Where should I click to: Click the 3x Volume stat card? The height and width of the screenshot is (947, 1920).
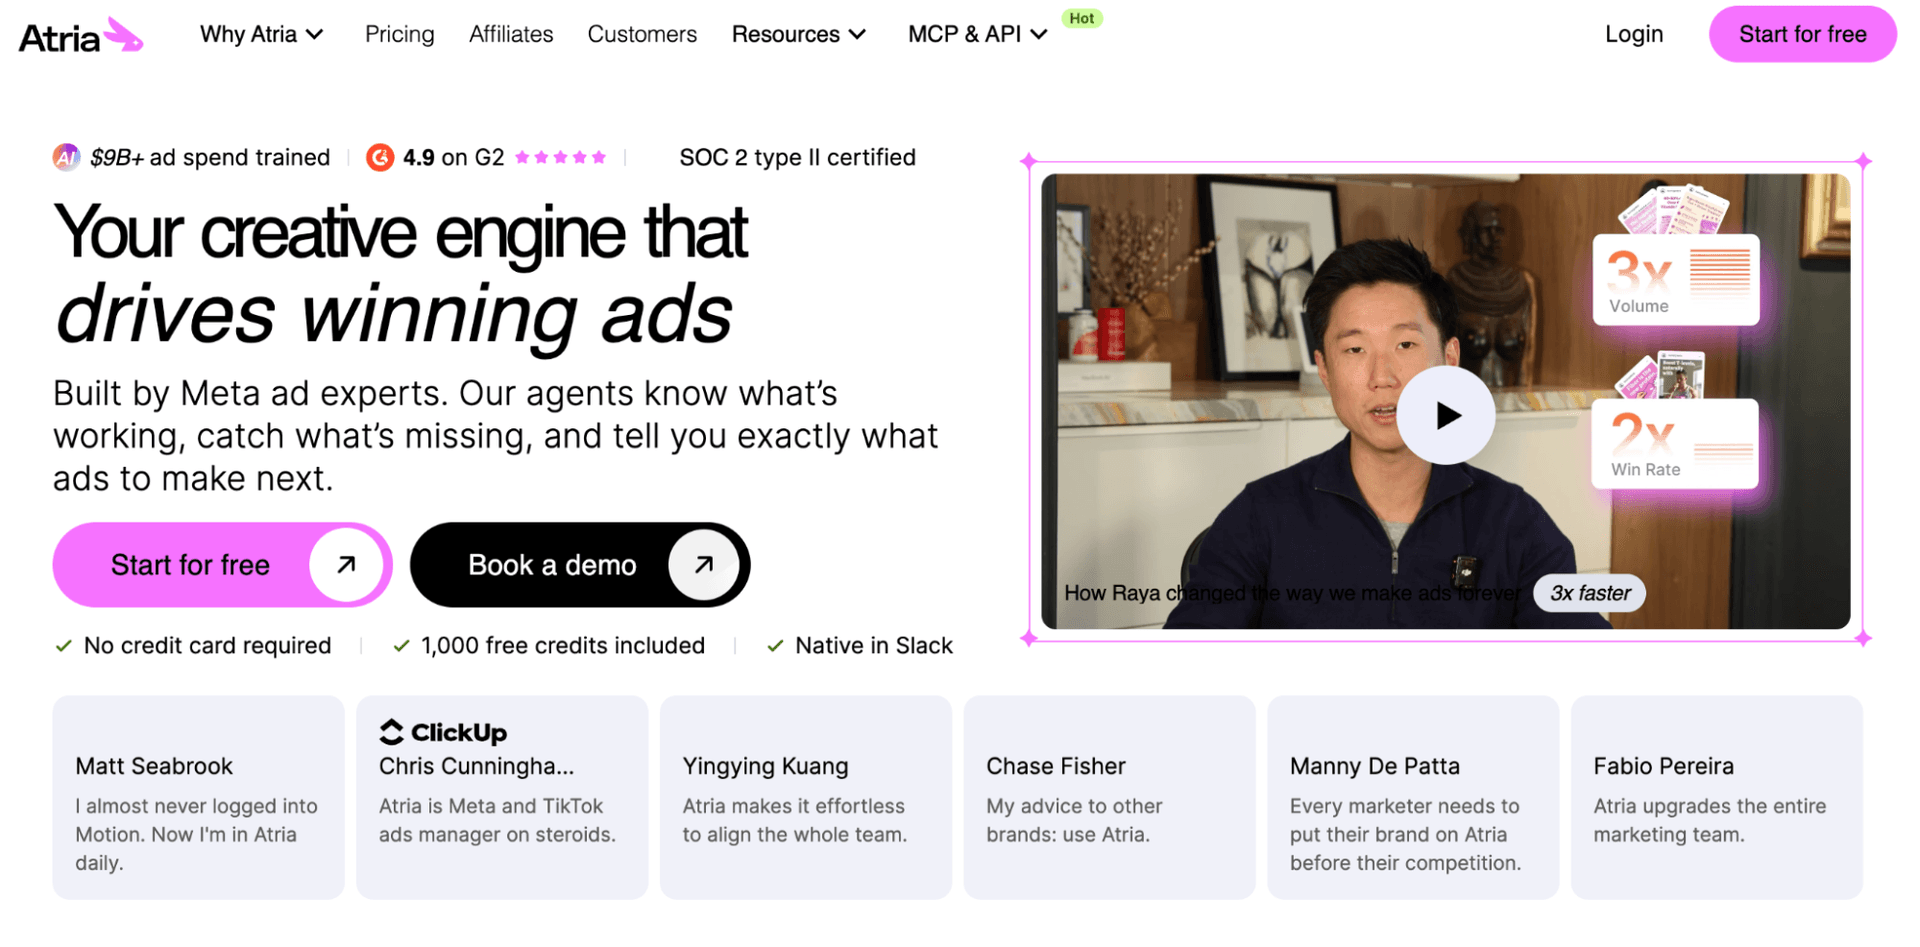tap(1676, 280)
